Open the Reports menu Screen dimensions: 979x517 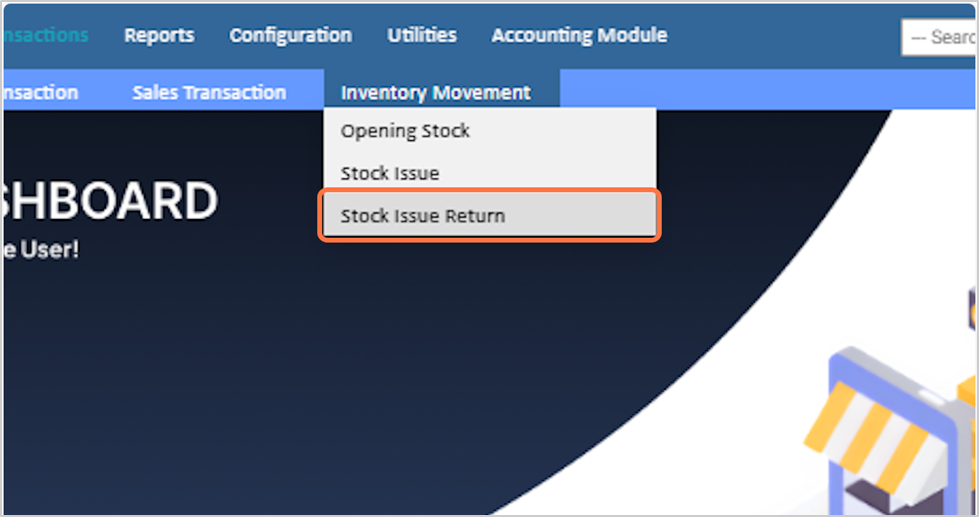click(x=159, y=35)
